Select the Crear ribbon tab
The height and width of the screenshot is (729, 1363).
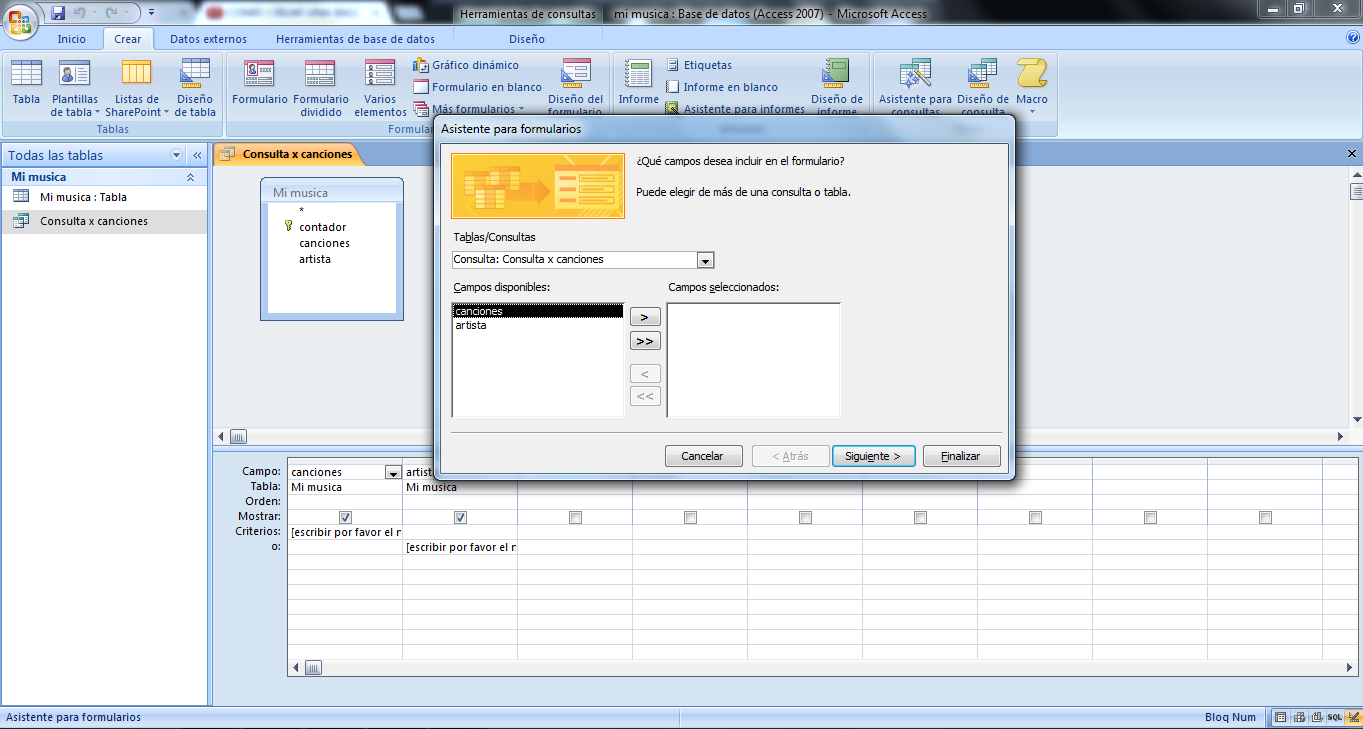coord(128,39)
